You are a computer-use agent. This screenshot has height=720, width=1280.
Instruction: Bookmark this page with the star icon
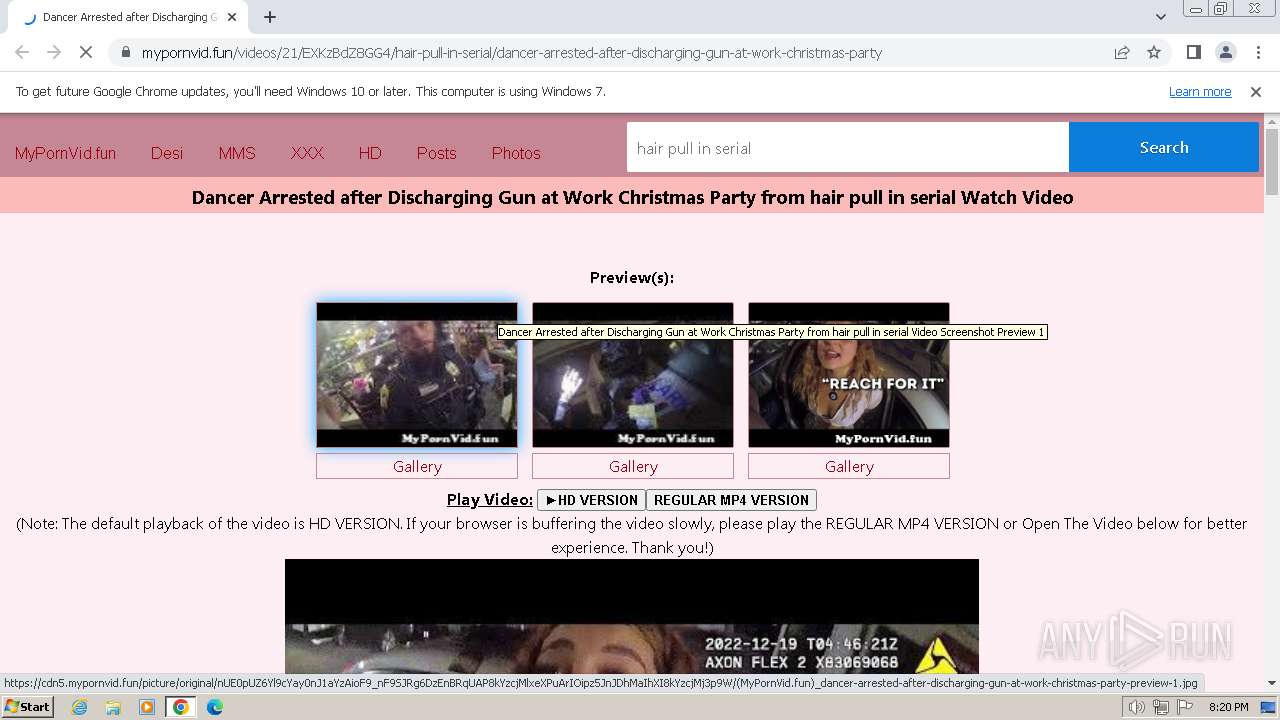(1154, 52)
